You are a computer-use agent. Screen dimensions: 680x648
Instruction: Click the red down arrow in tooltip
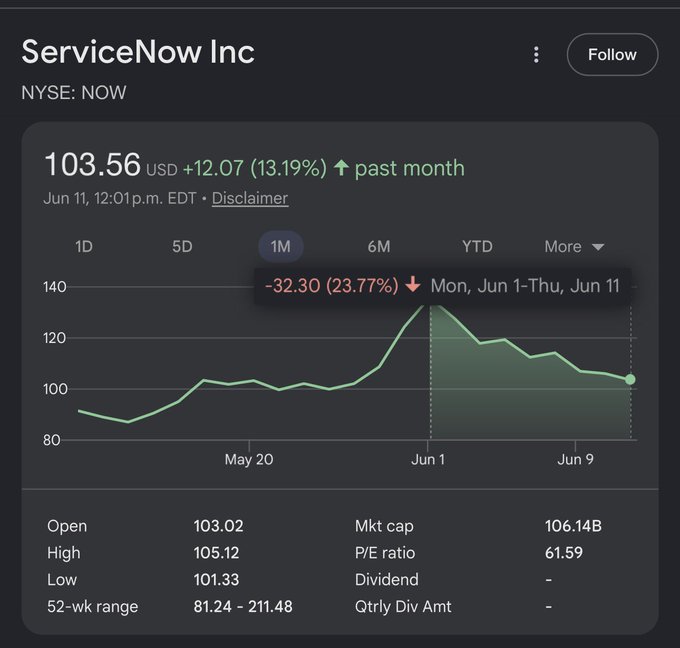click(413, 285)
